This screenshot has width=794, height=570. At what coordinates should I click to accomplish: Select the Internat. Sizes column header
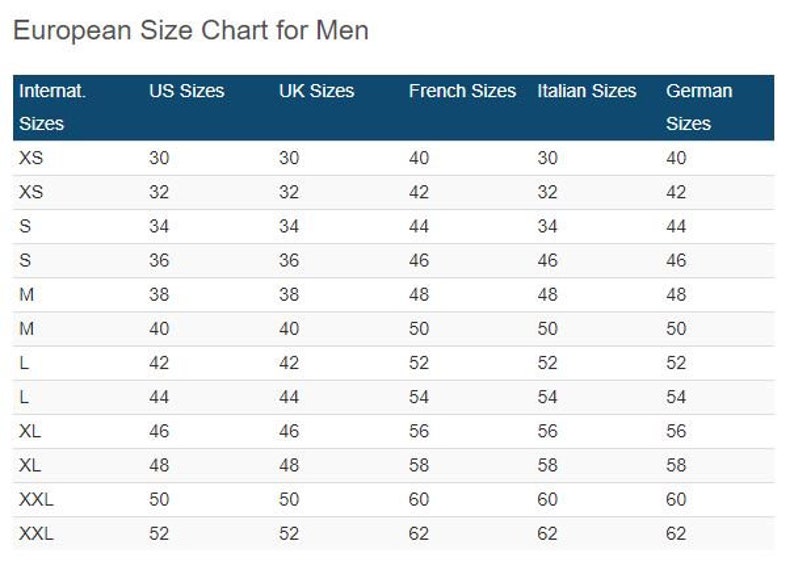pyautogui.click(x=52, y=107)
